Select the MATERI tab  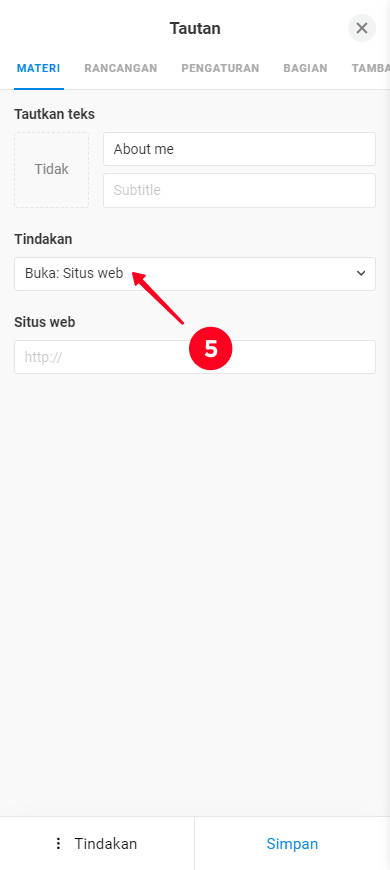(x=38, y=68)
